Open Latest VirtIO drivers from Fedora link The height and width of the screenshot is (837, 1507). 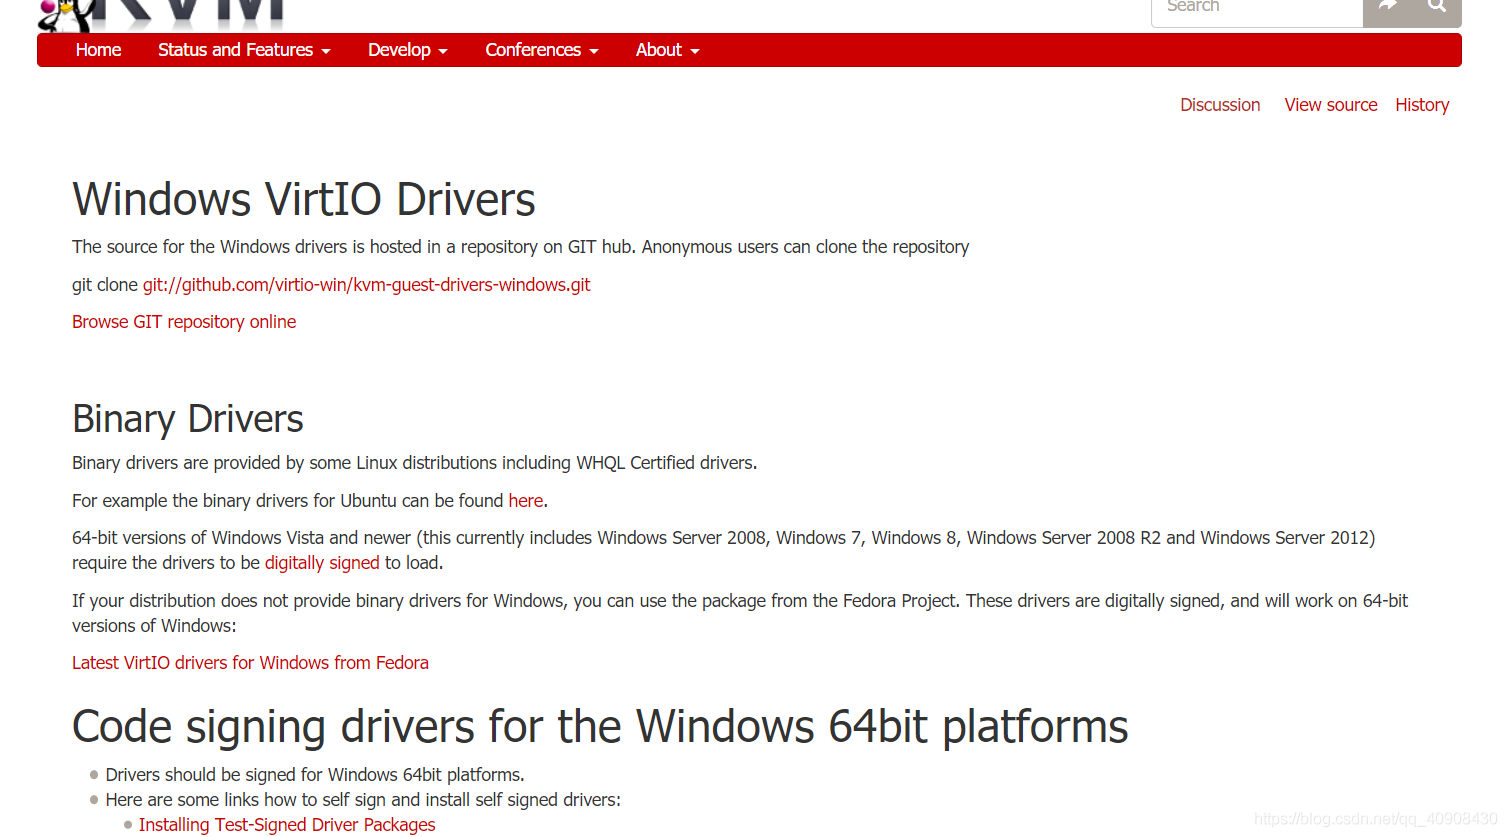pos(250,663)
